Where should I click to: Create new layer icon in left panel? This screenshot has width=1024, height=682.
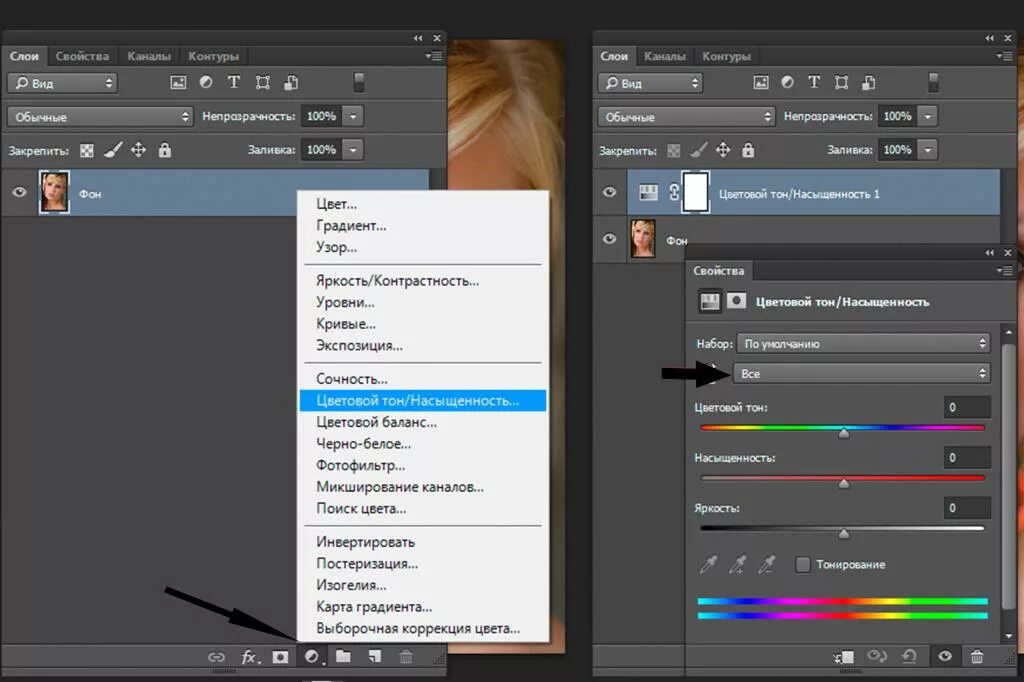(x=374, y=657)
